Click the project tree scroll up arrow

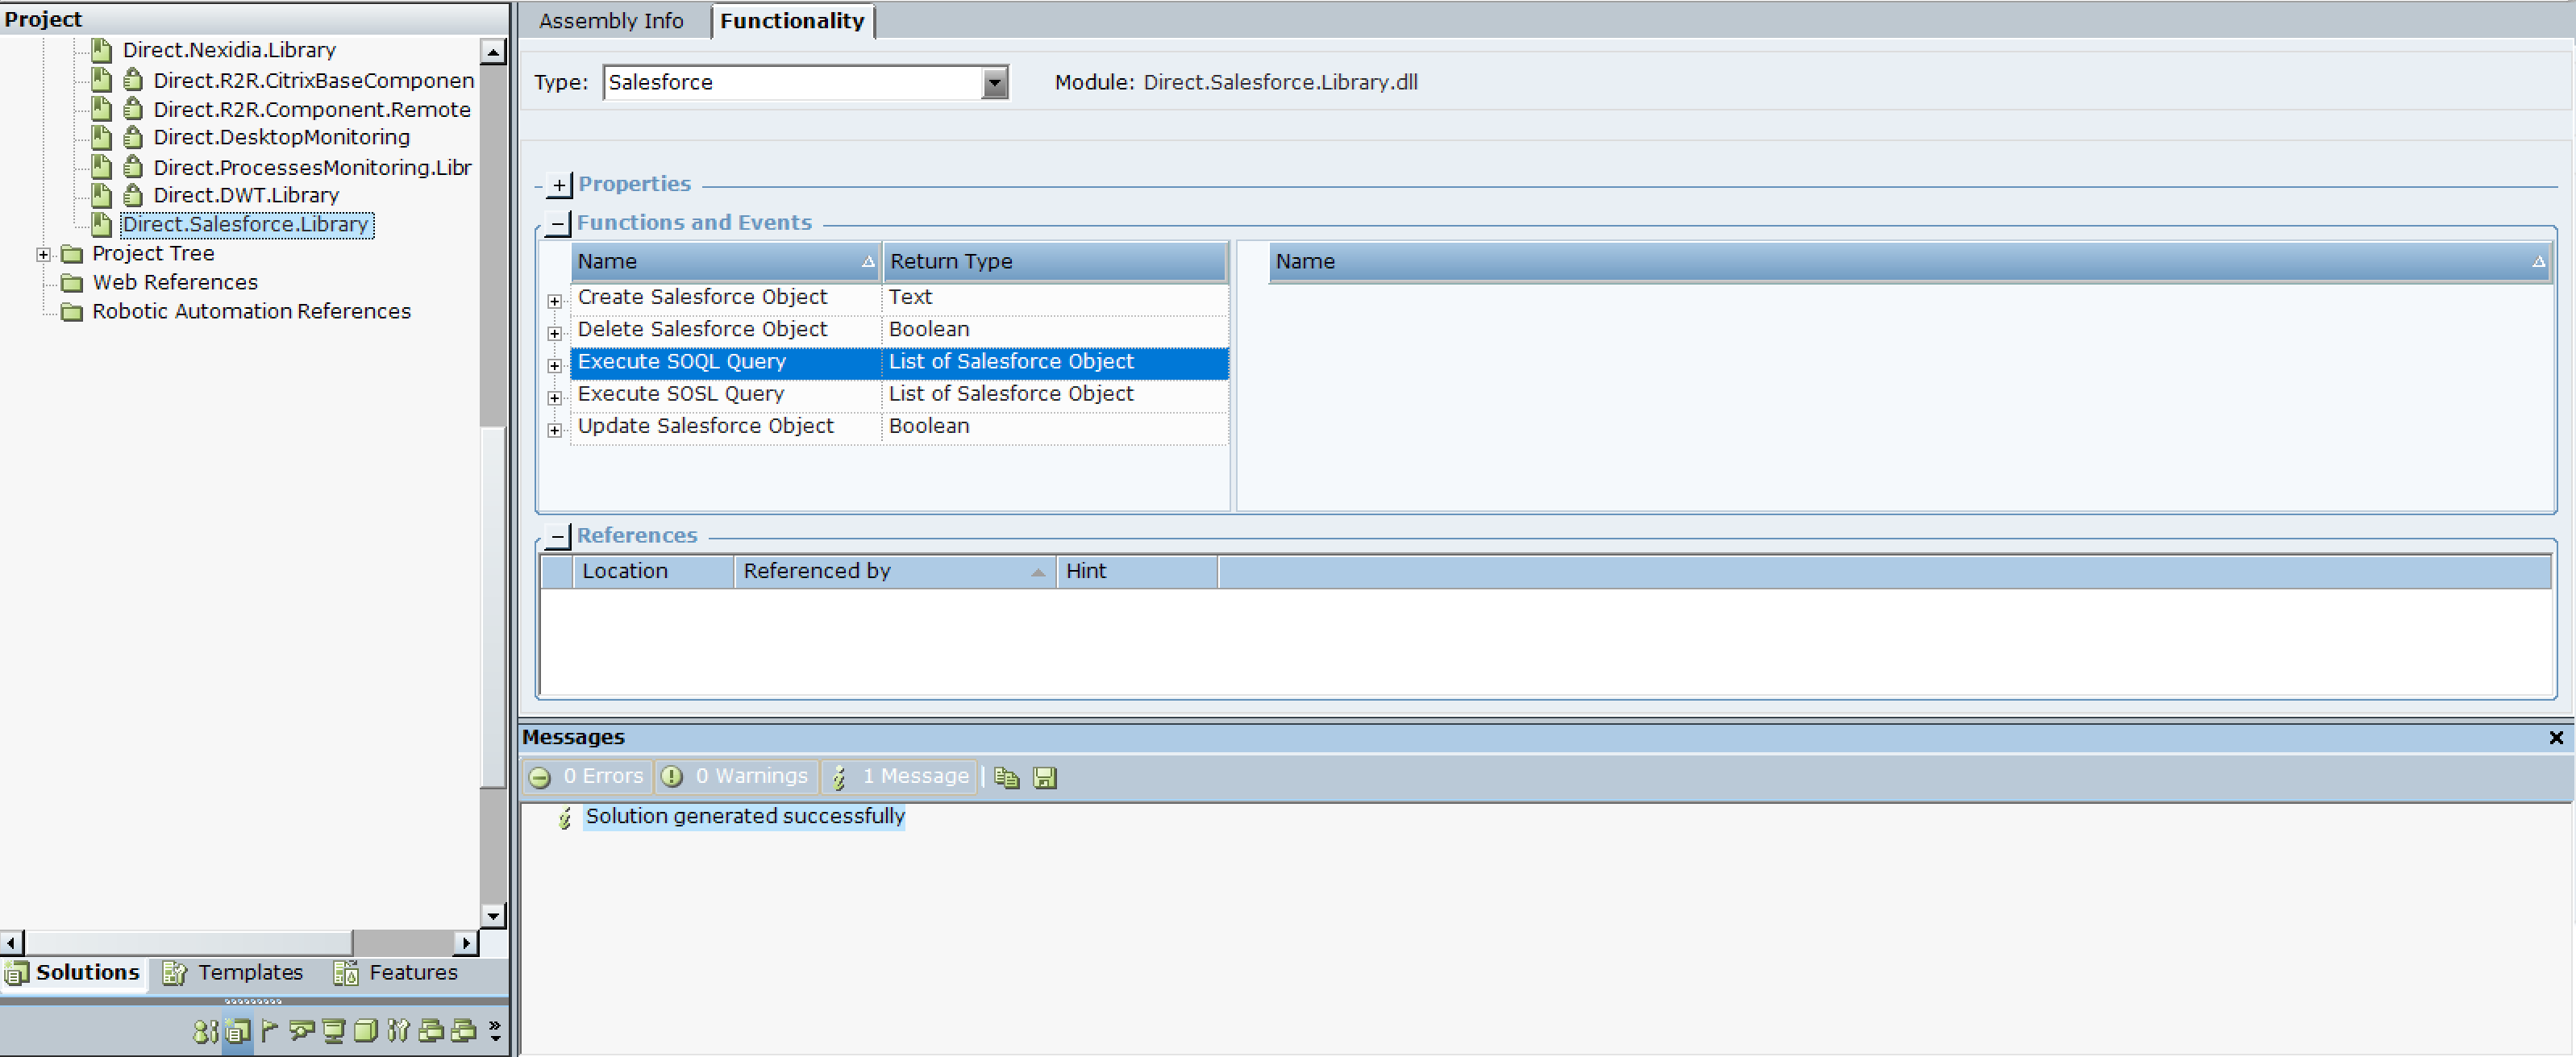coord(493,51)
